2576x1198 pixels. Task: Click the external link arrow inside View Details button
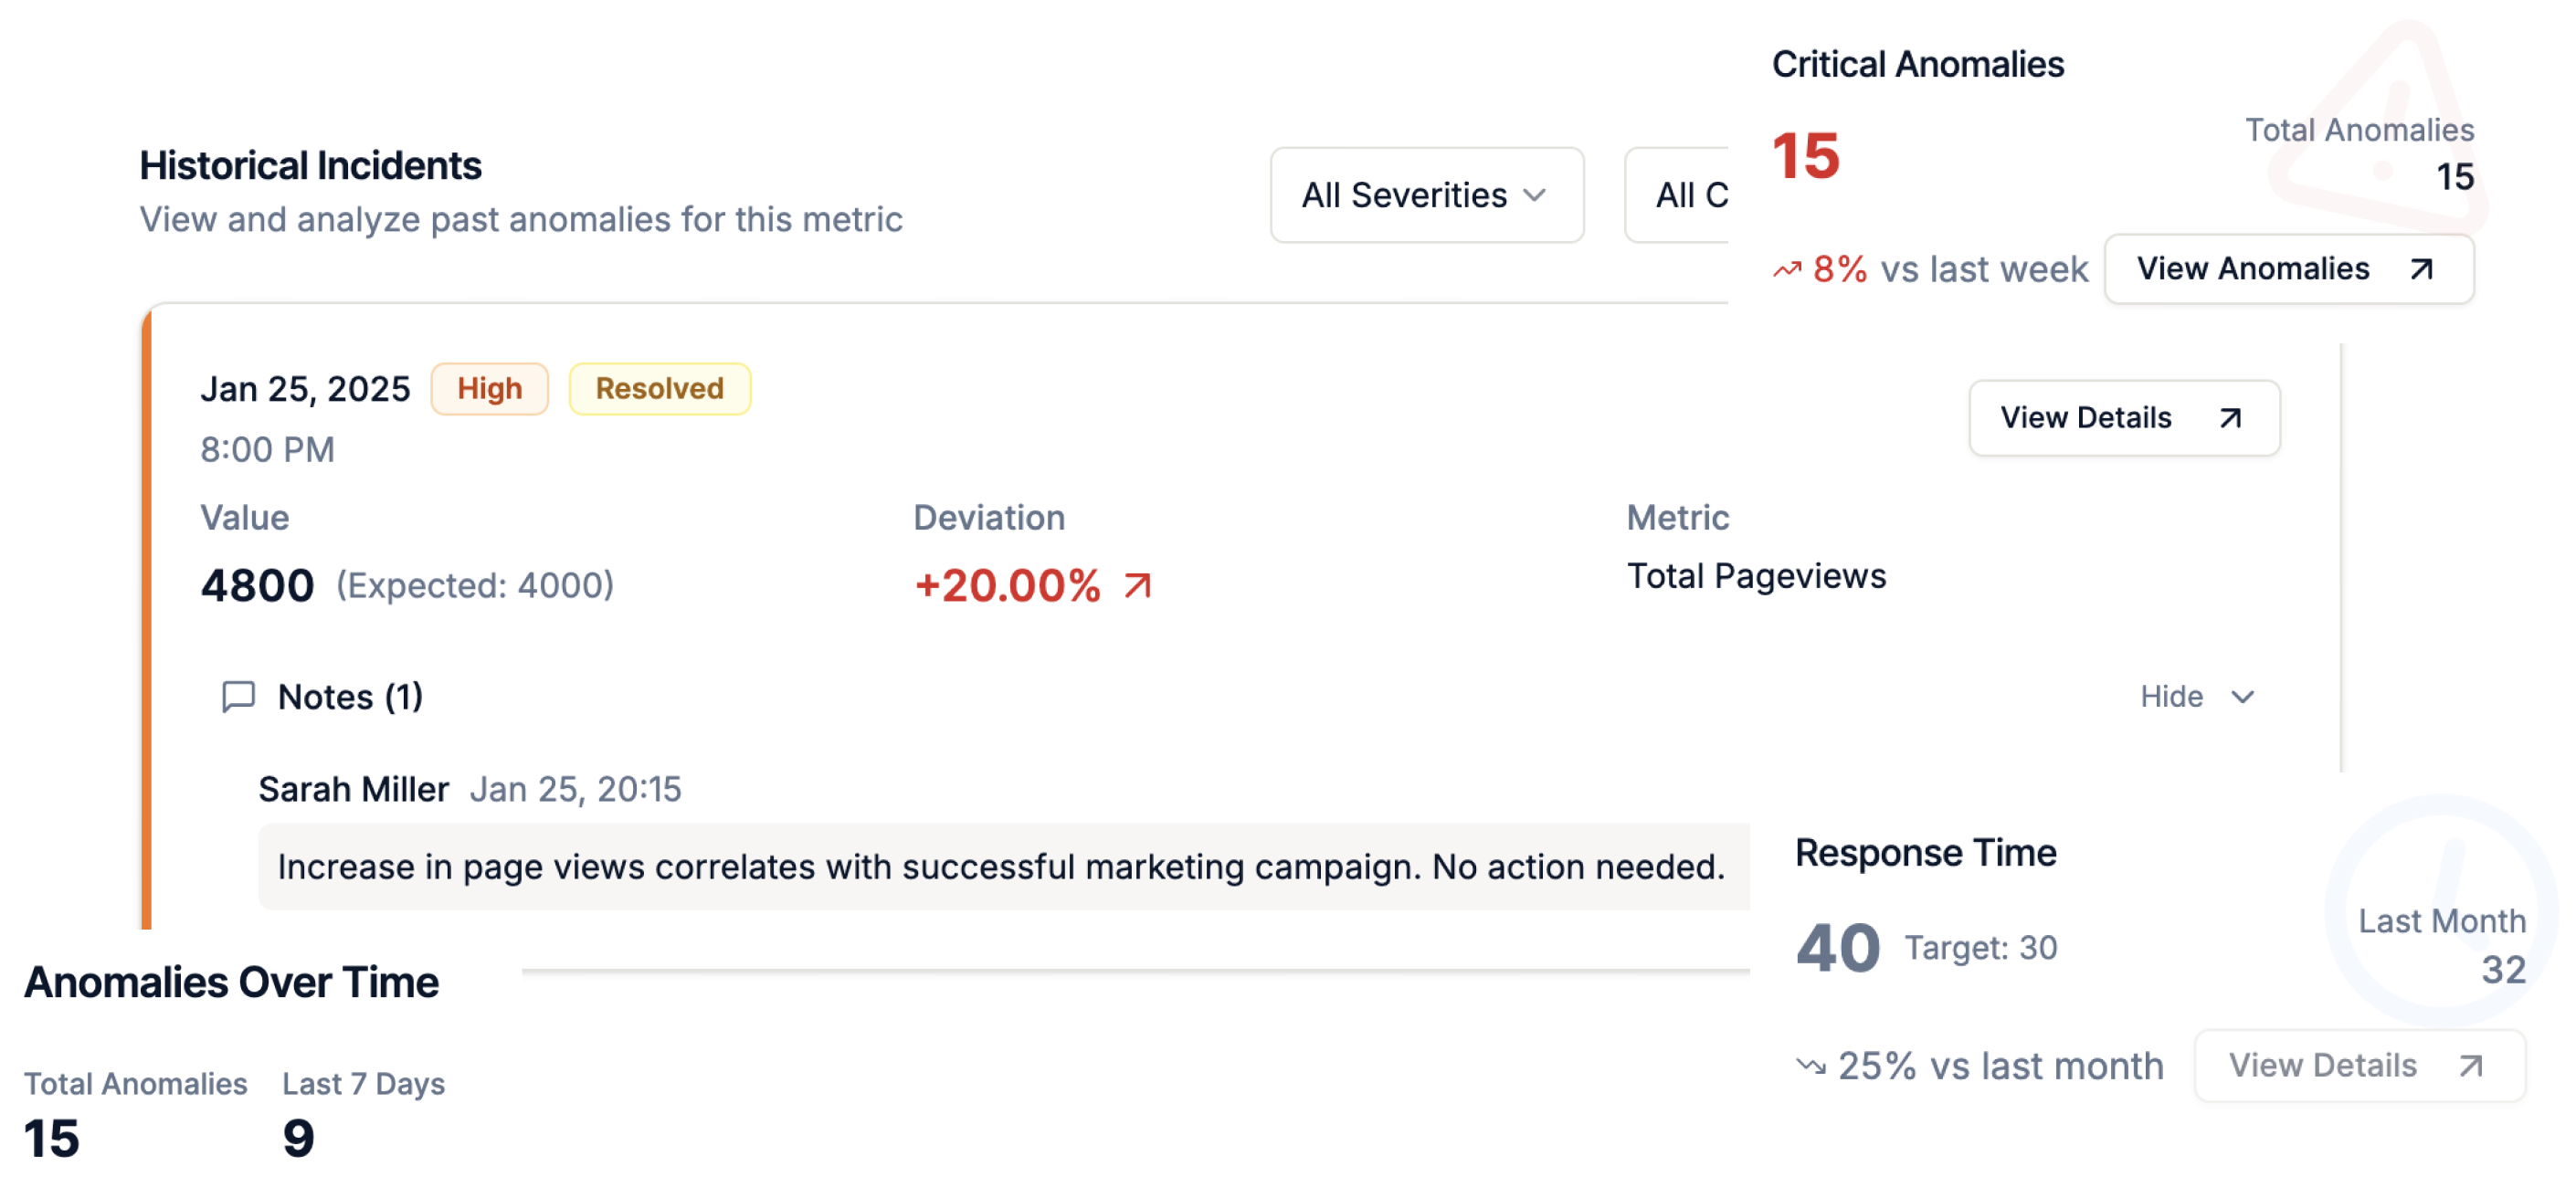tap(2230, 418)
